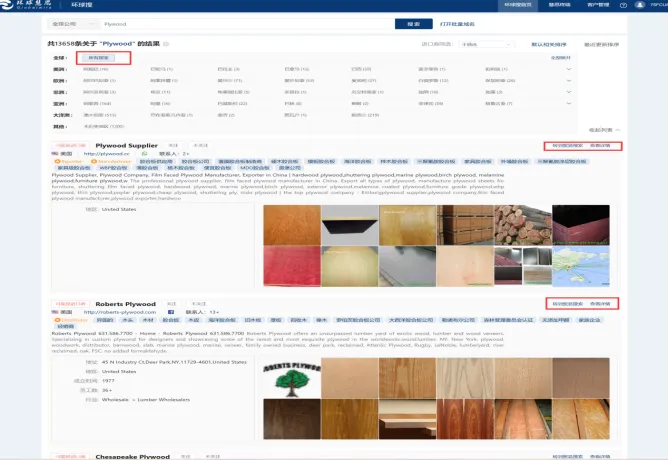Click the US flag in Plywood Supplier card

[x=55, y=154]
